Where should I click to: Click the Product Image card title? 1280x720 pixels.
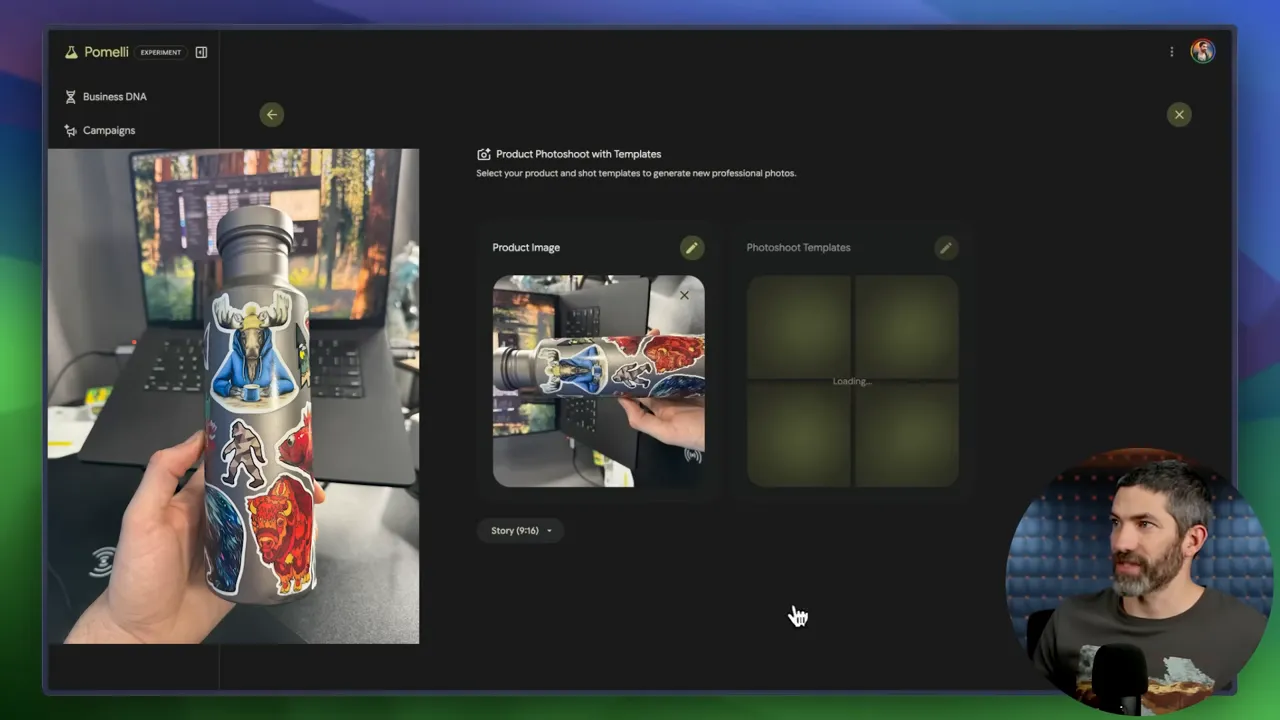tap(526, 248)
